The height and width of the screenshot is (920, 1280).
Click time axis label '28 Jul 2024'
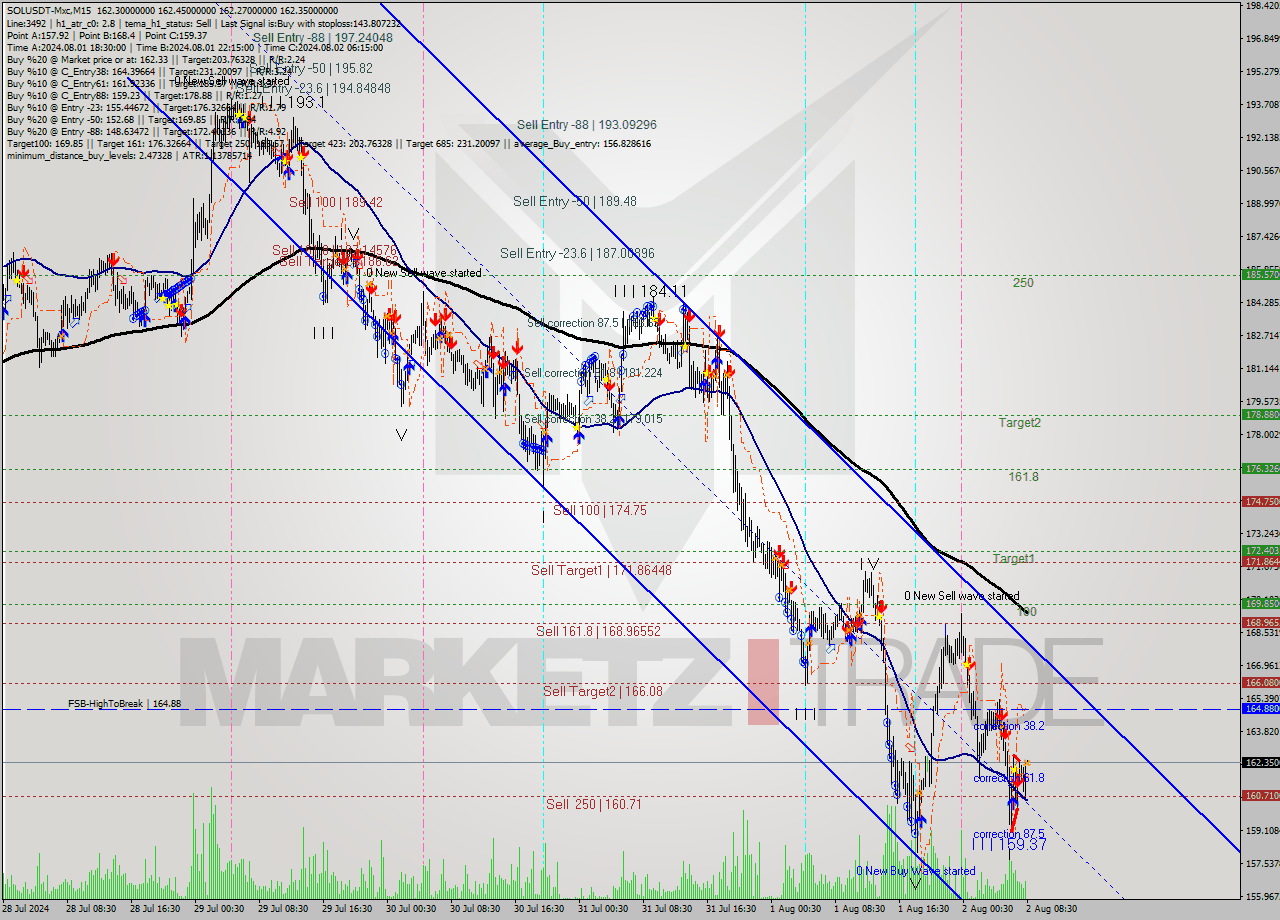[27, 909]
